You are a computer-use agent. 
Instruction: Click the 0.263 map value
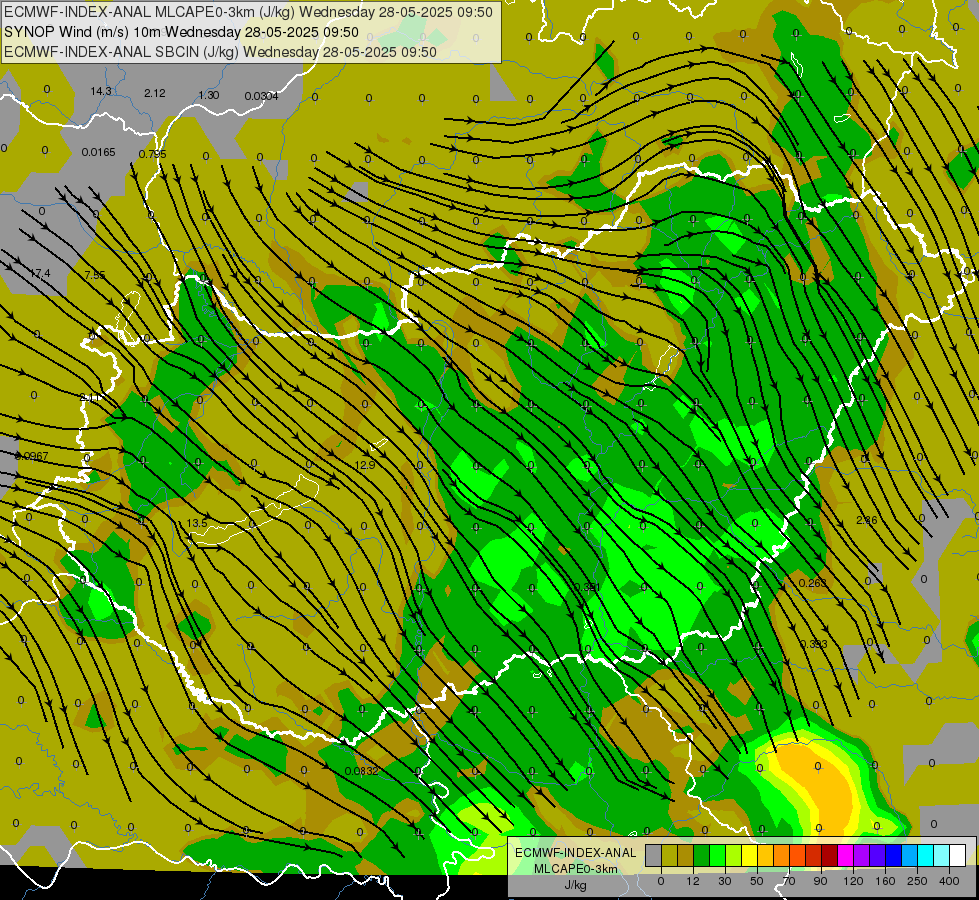813,583
